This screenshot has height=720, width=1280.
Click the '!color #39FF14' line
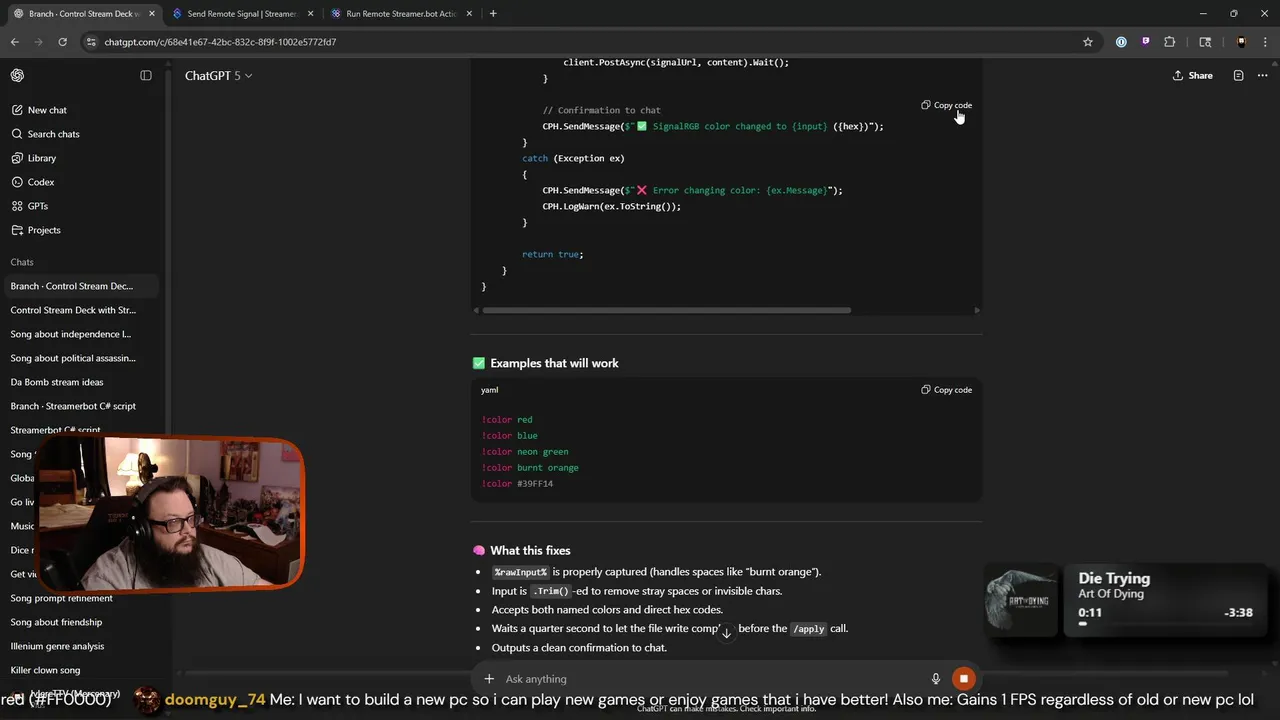(x=517, y=484)
